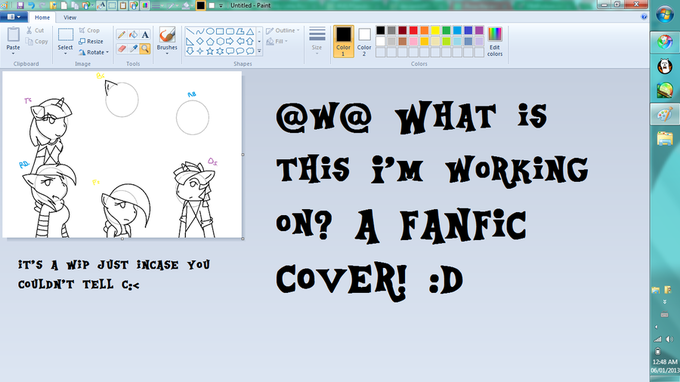680x382 pixels.
Task: Pick the dark red color swatch
Action: (402, 30)
